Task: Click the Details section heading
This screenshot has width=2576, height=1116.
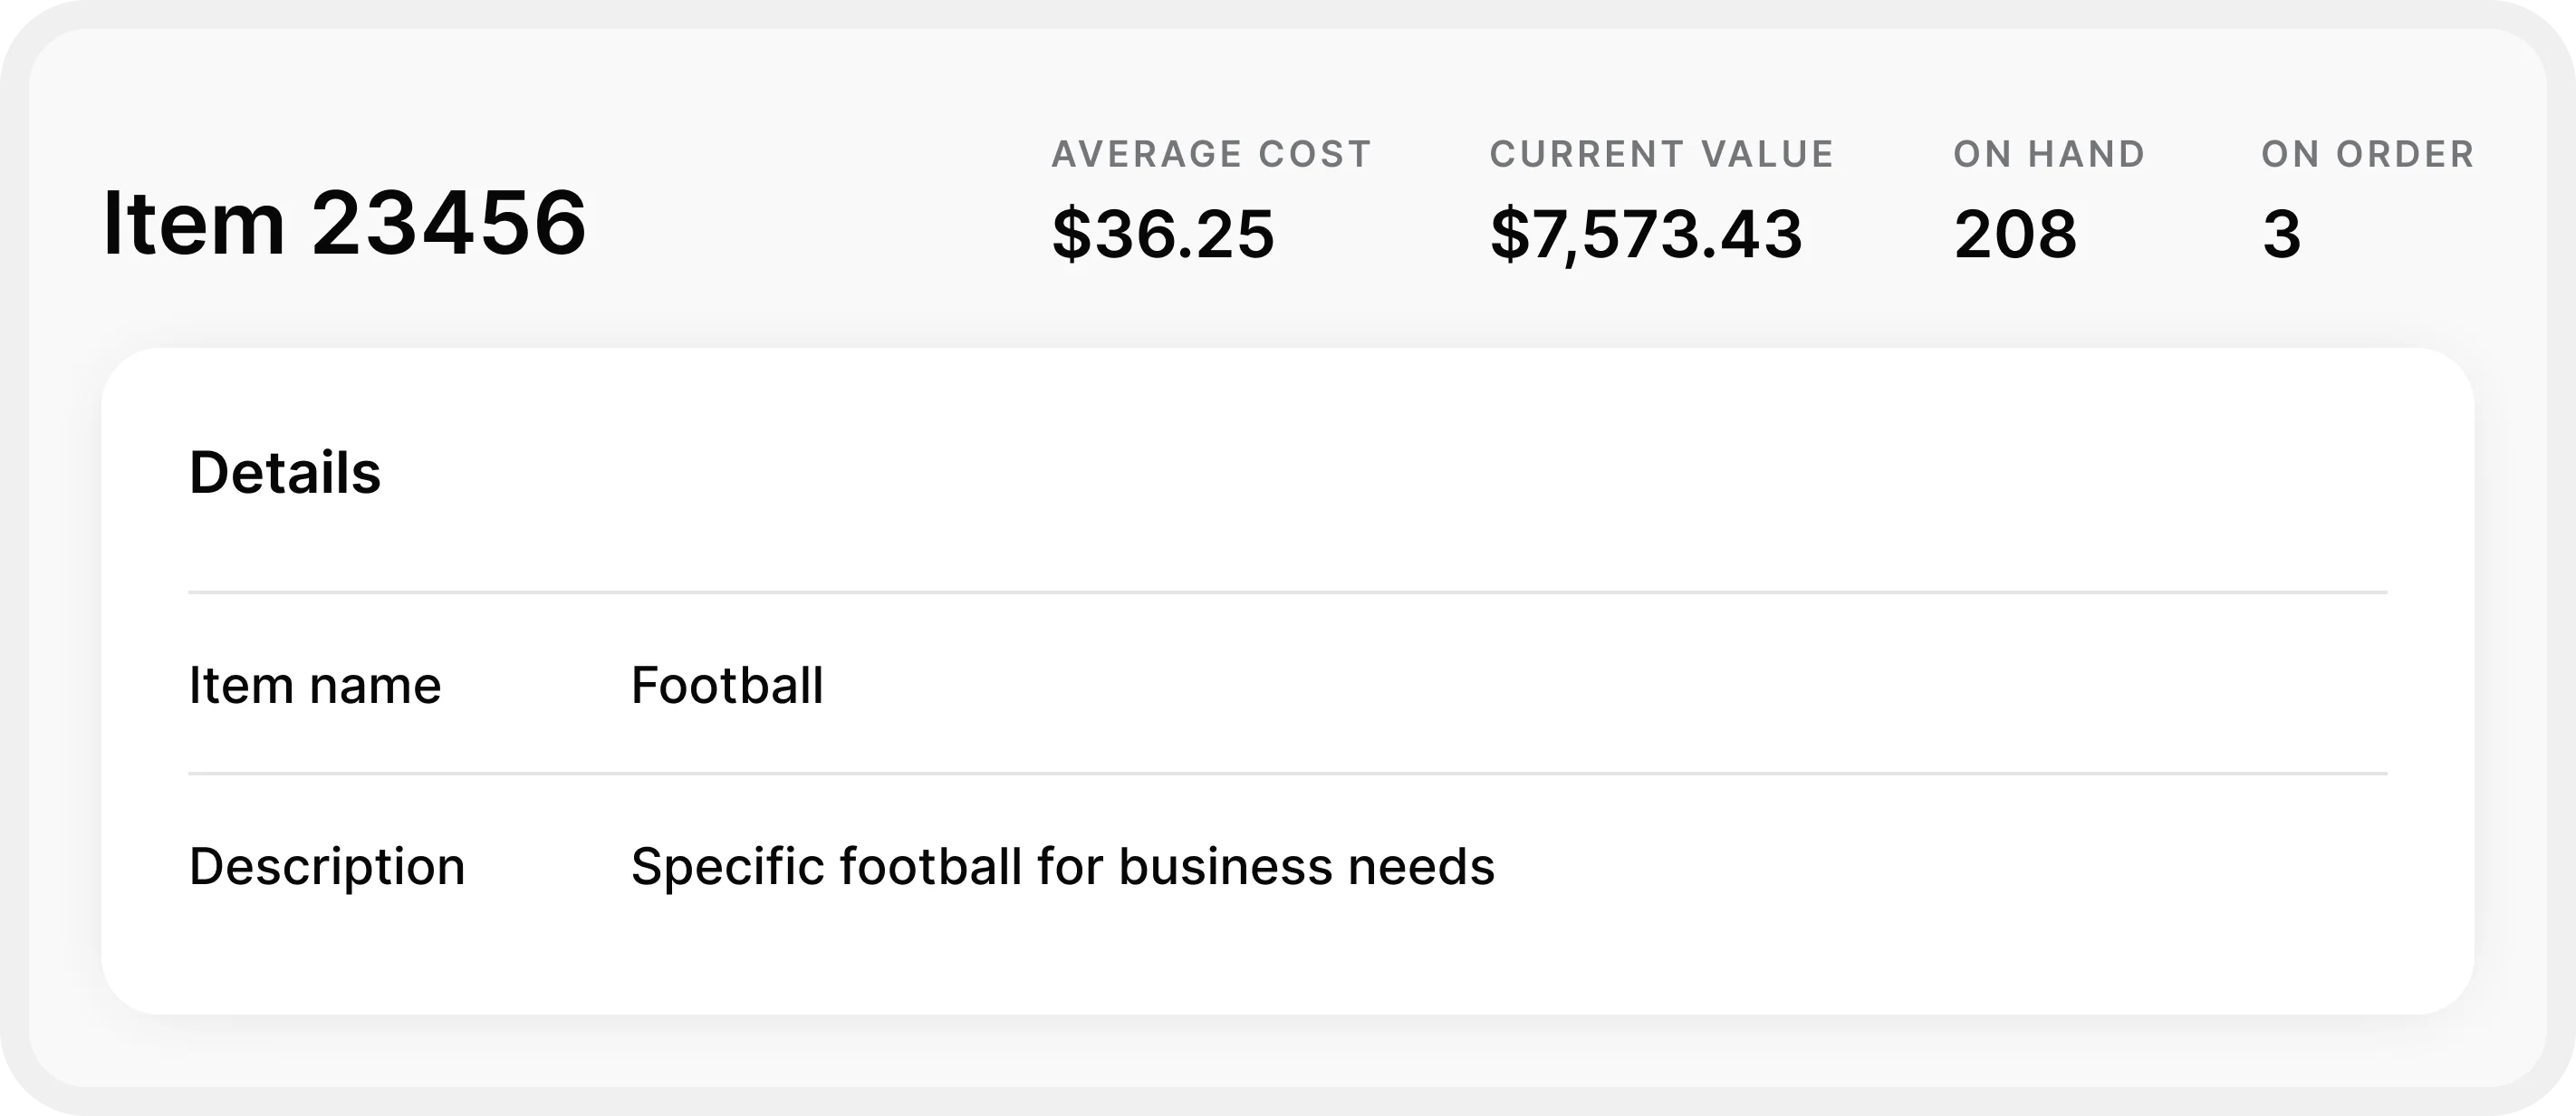Action: pyautogui.click(x=285, y=472)
